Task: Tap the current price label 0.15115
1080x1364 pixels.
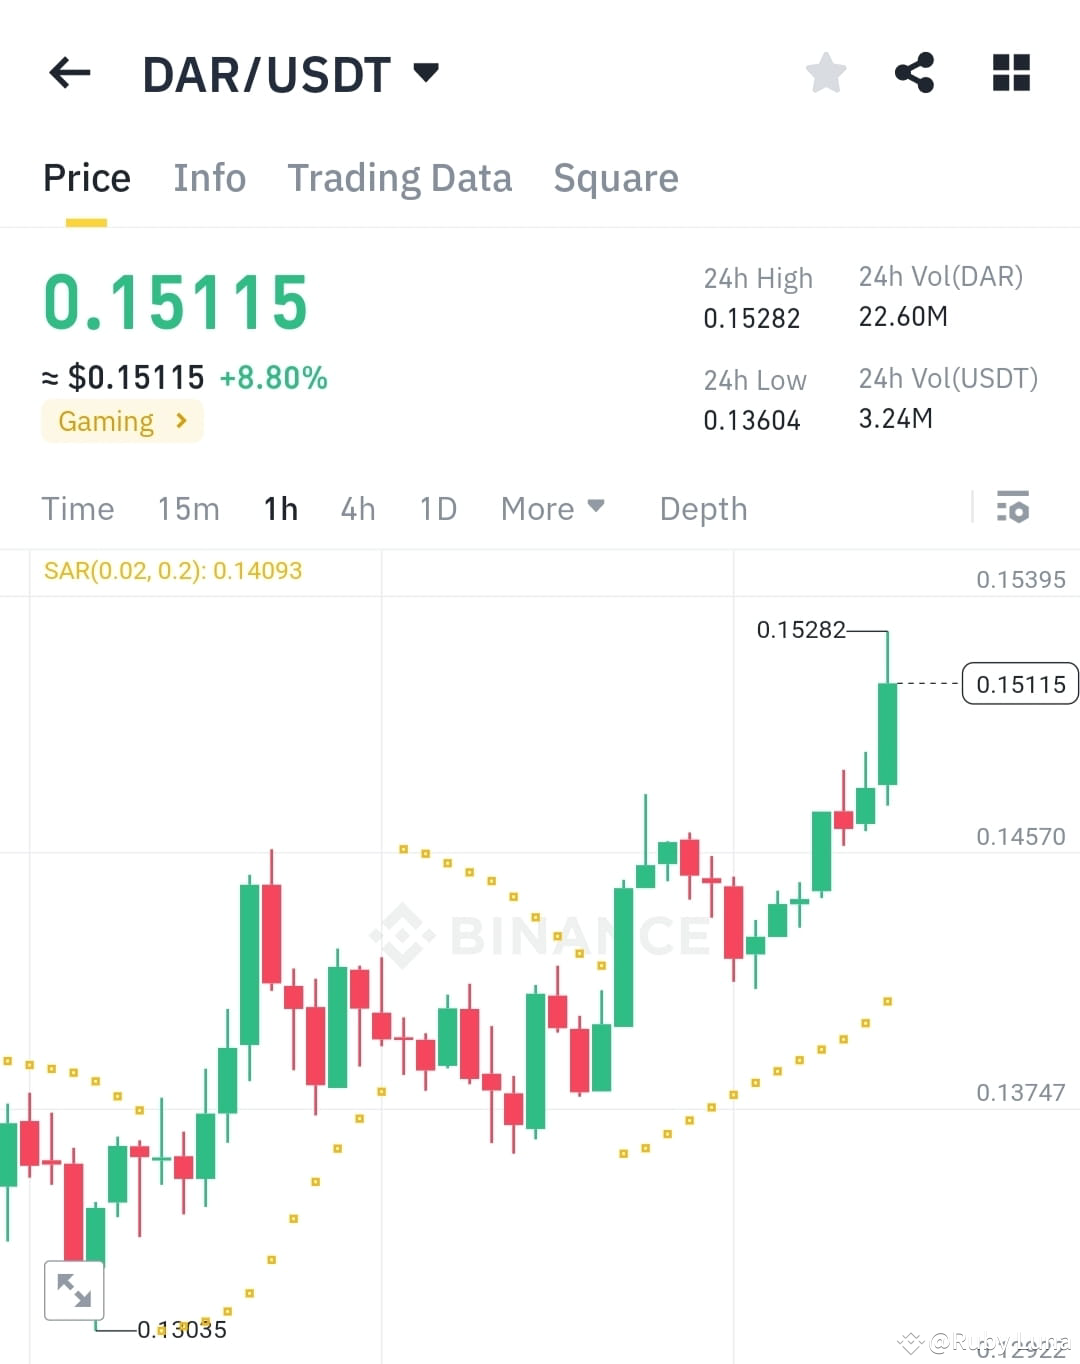Action: tap(1019, 684)
